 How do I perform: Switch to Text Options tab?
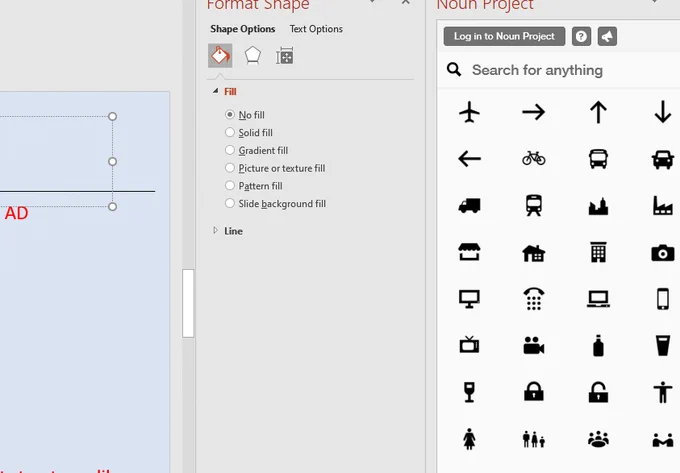[316, 29]
